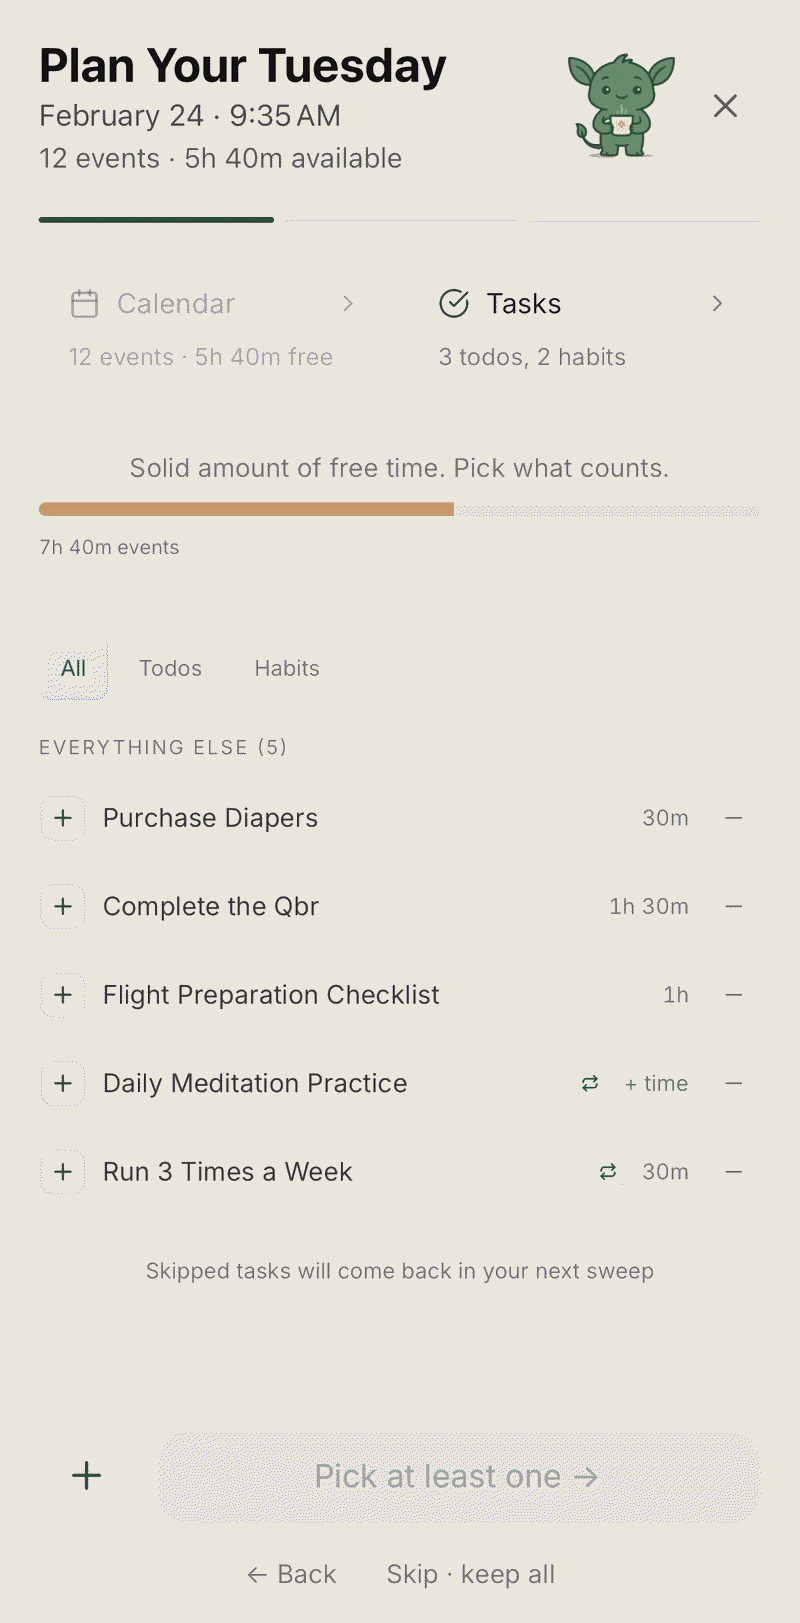Click the large plus icon to add new task
800x1623 pixels.
87,1476
